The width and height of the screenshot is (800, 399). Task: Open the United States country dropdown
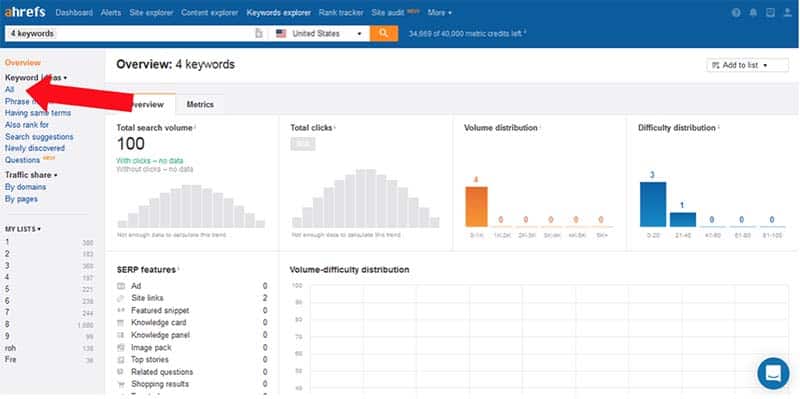pyautogui.click(x=319, y=34)
